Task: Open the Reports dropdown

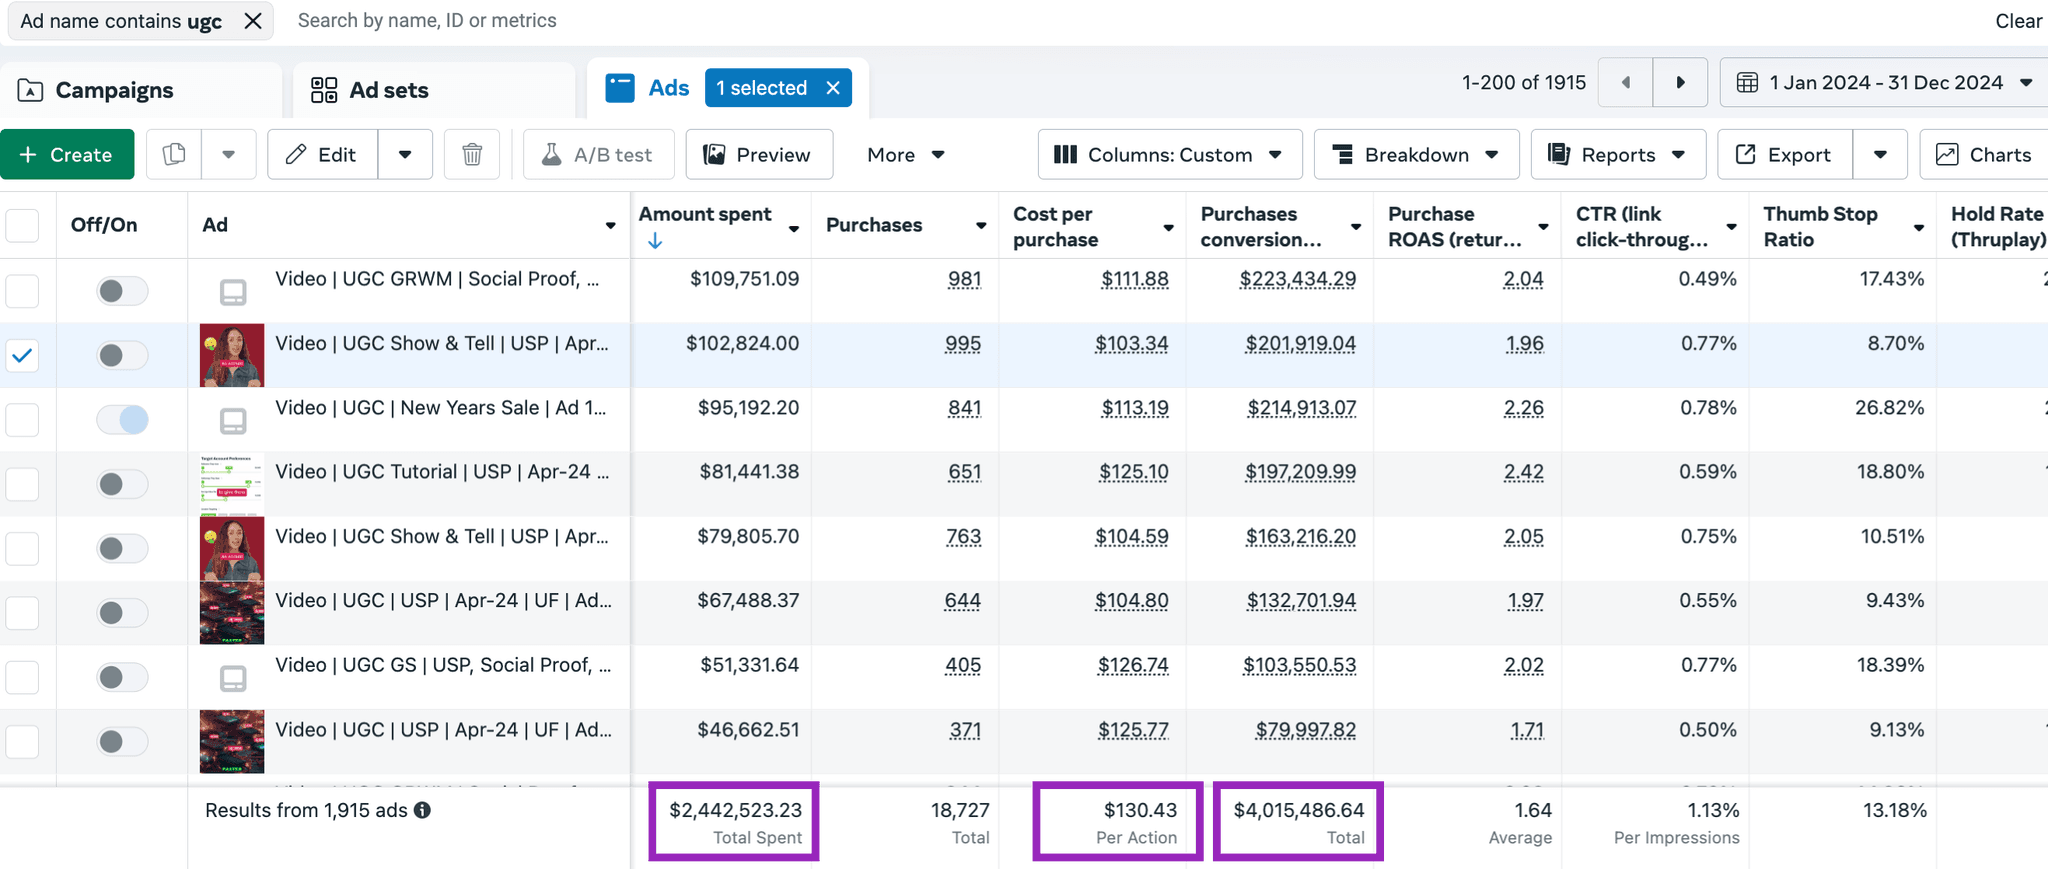Action: click(x=1618, y=154)
